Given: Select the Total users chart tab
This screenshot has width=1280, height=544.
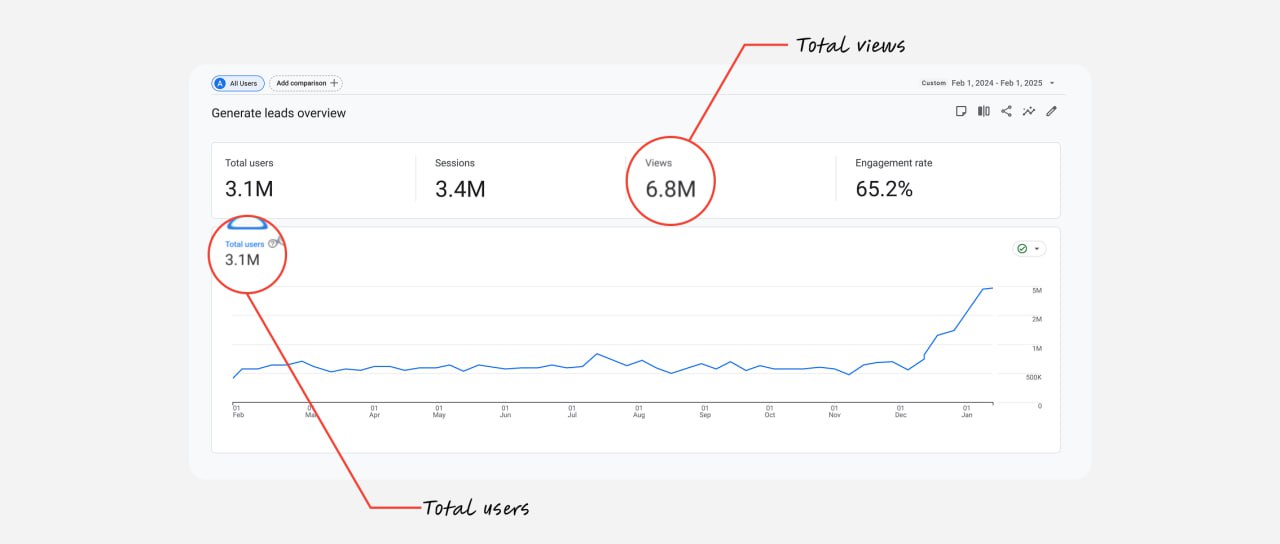Looking at the screenshot, I should click(x=245, y=244).
